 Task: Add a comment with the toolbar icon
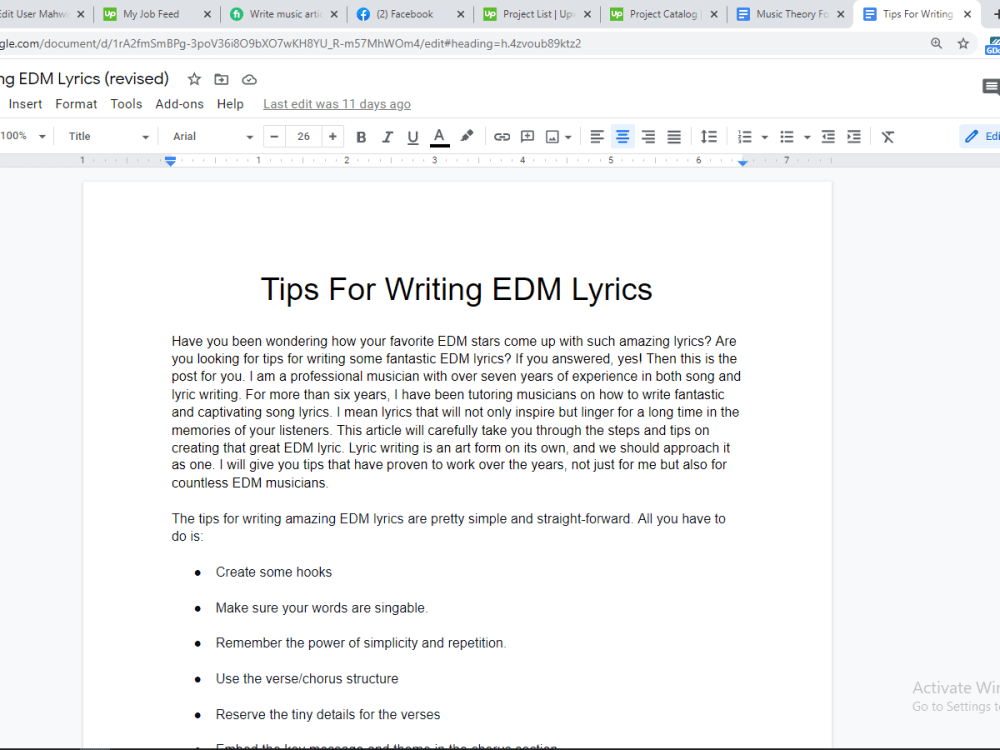click(527, 136)
